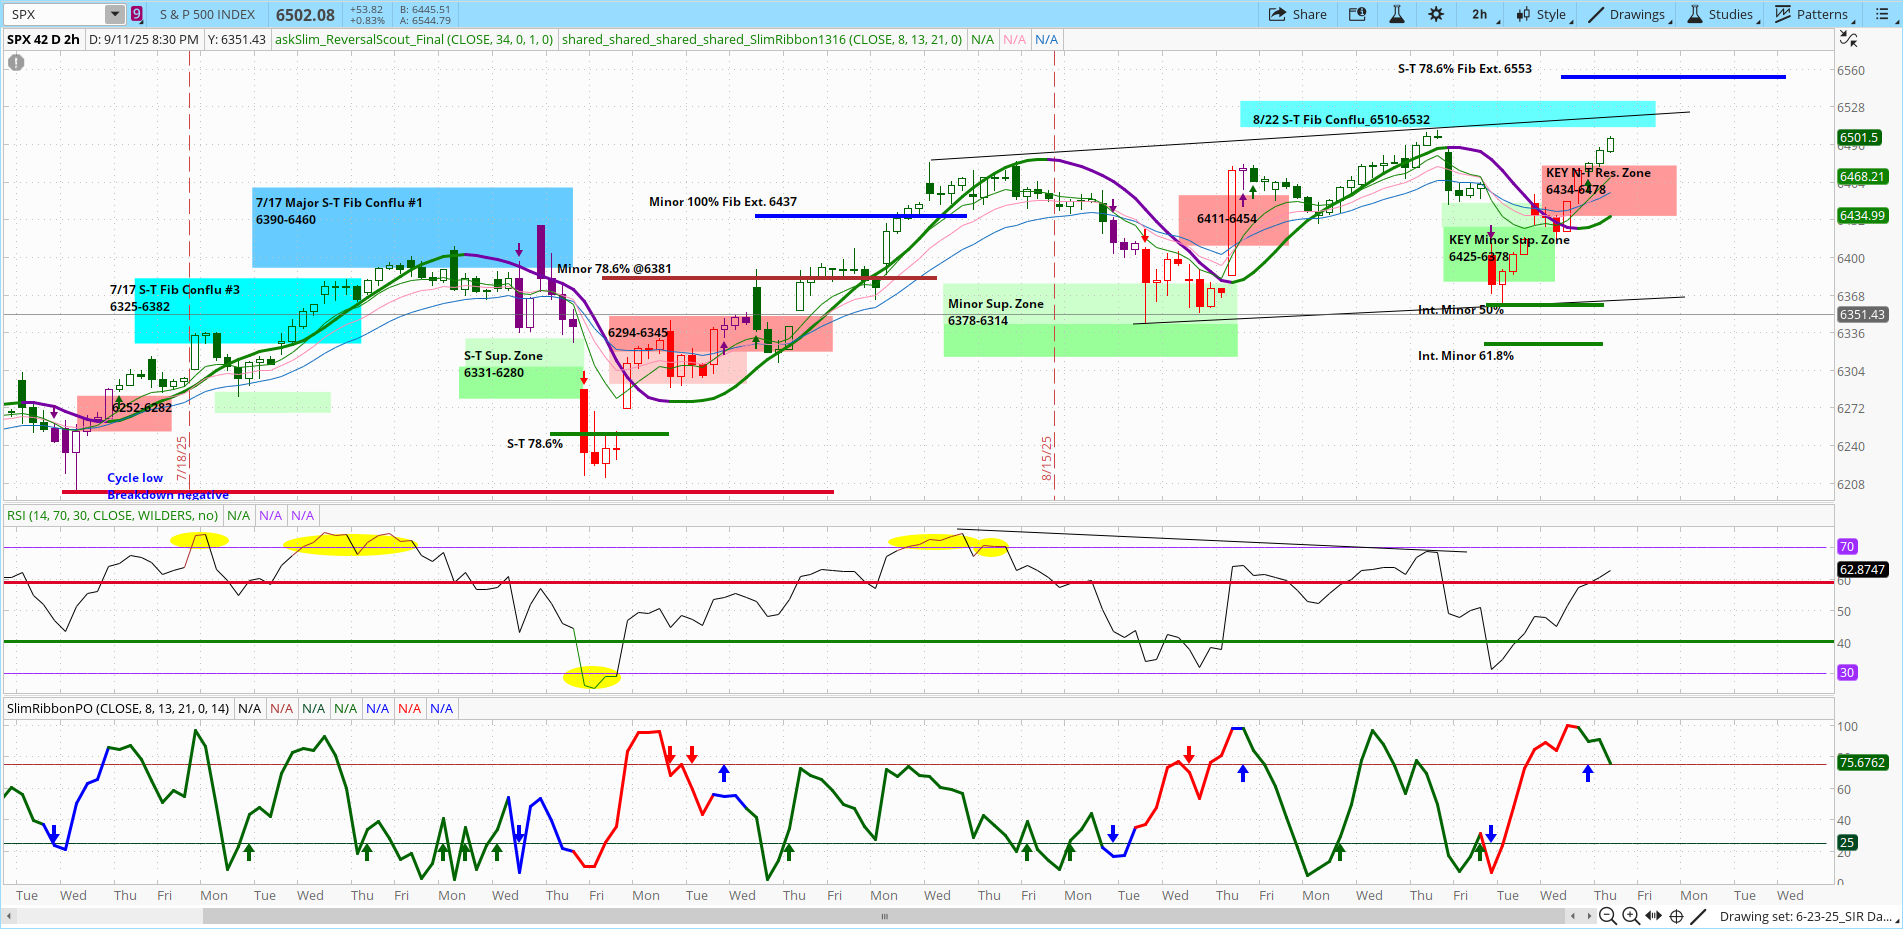The image size is (1903, 929).
Task: Open the SPX symbol dropdown arrow
Action: point(113,14)
